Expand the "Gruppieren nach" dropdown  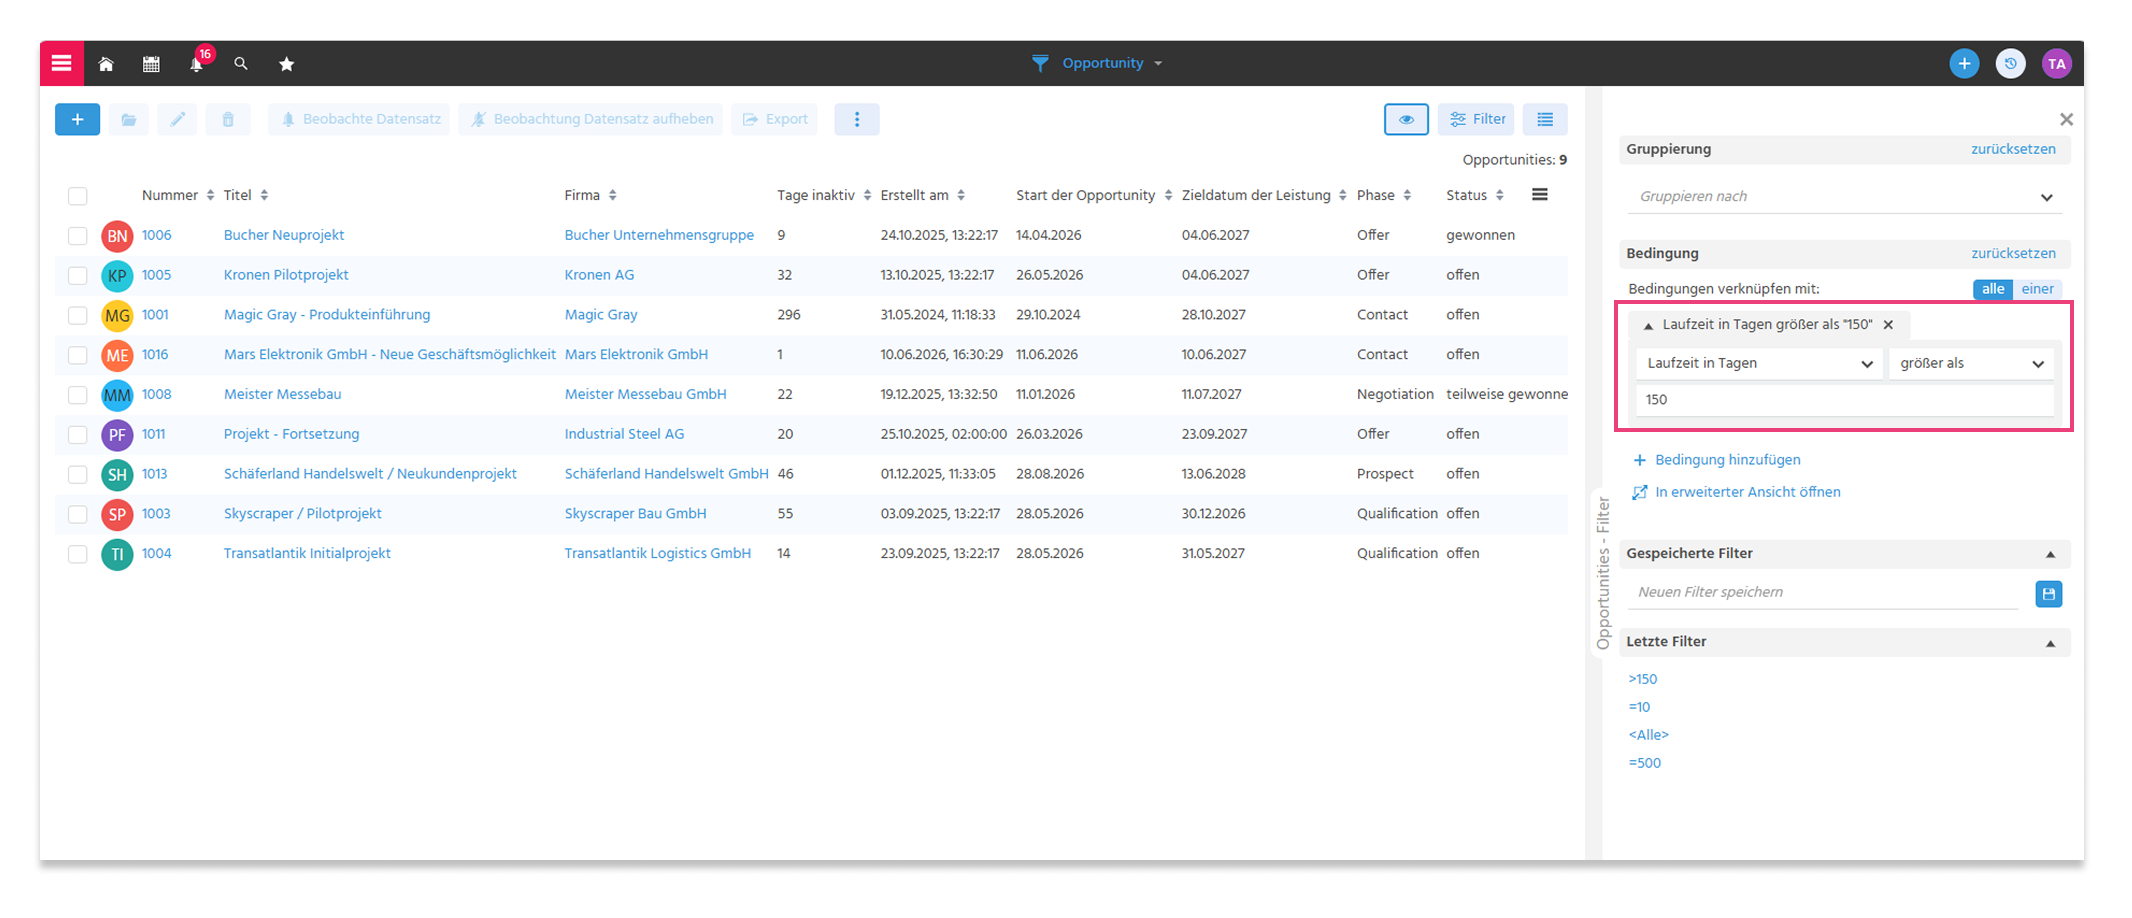pyautogui.click(x=1844, y=197)
